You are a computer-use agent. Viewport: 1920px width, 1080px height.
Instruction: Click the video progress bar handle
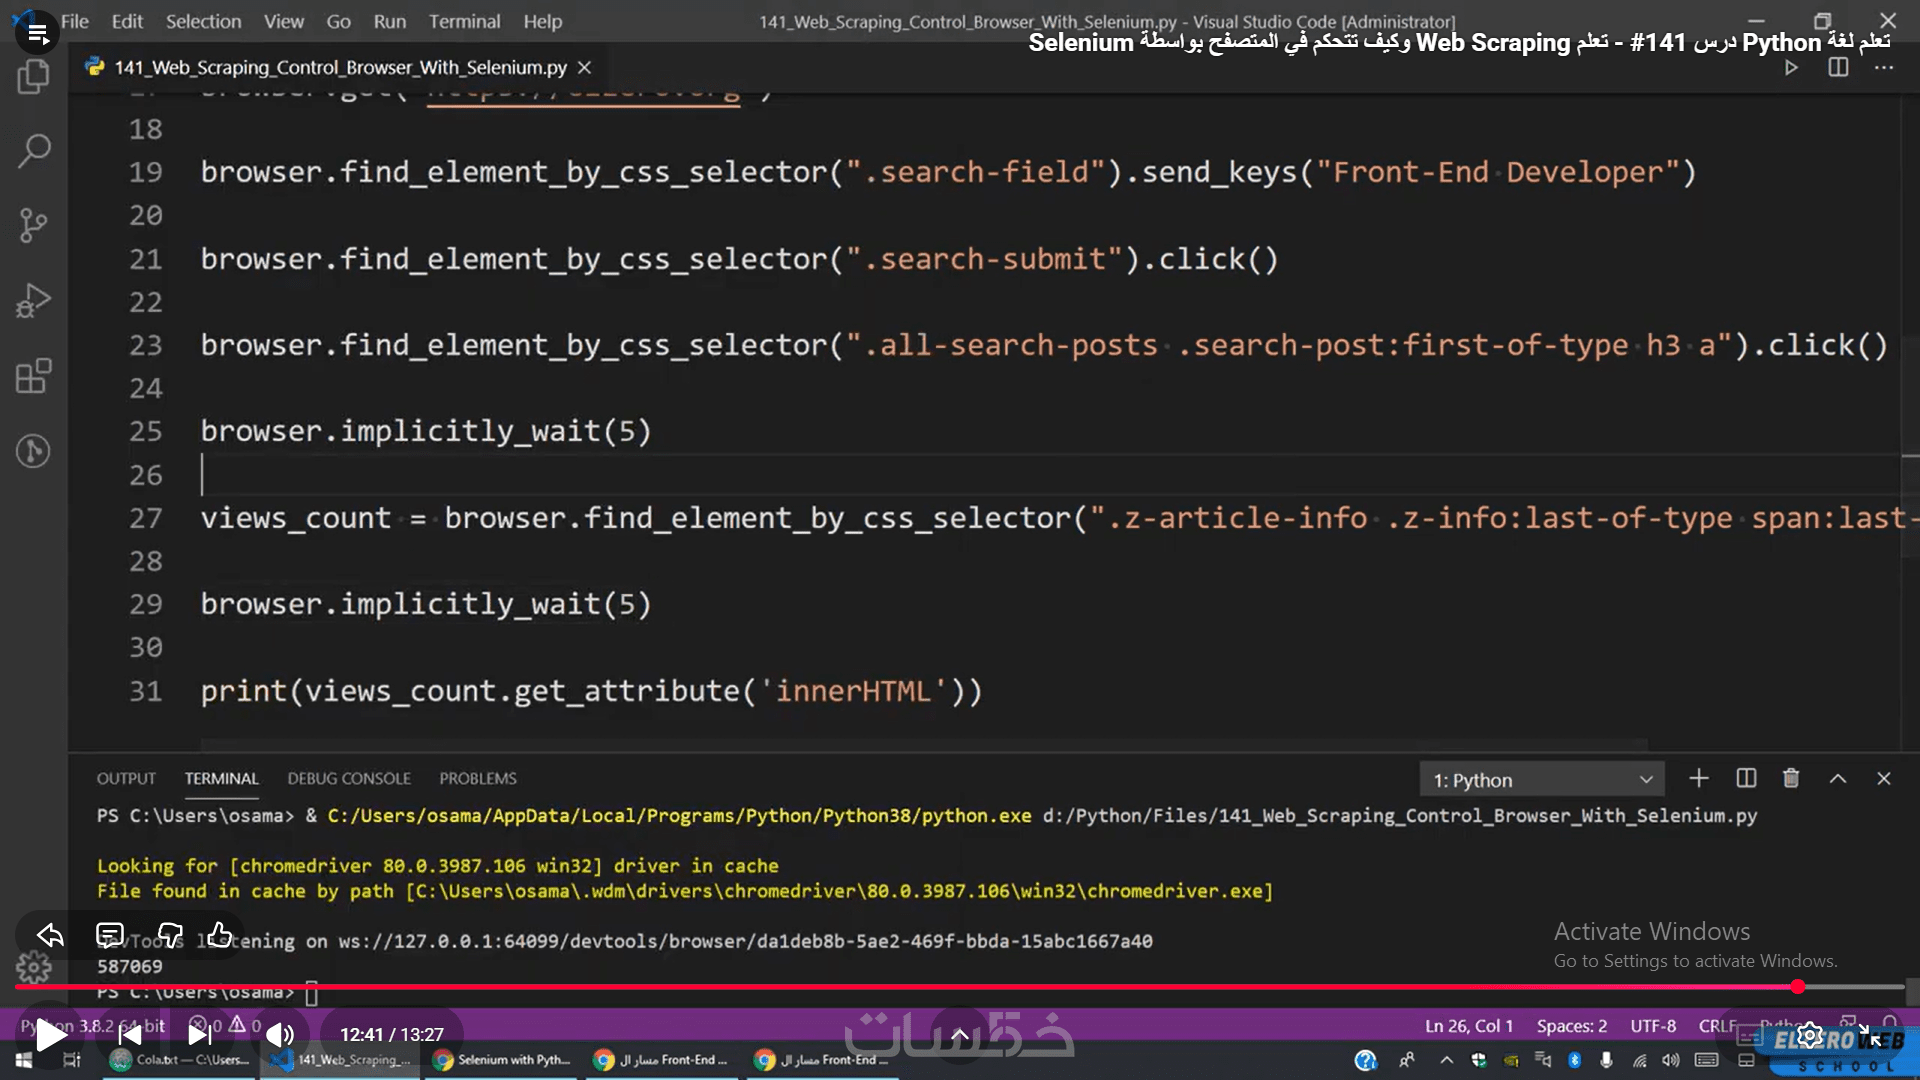[x=1798, y=987]
